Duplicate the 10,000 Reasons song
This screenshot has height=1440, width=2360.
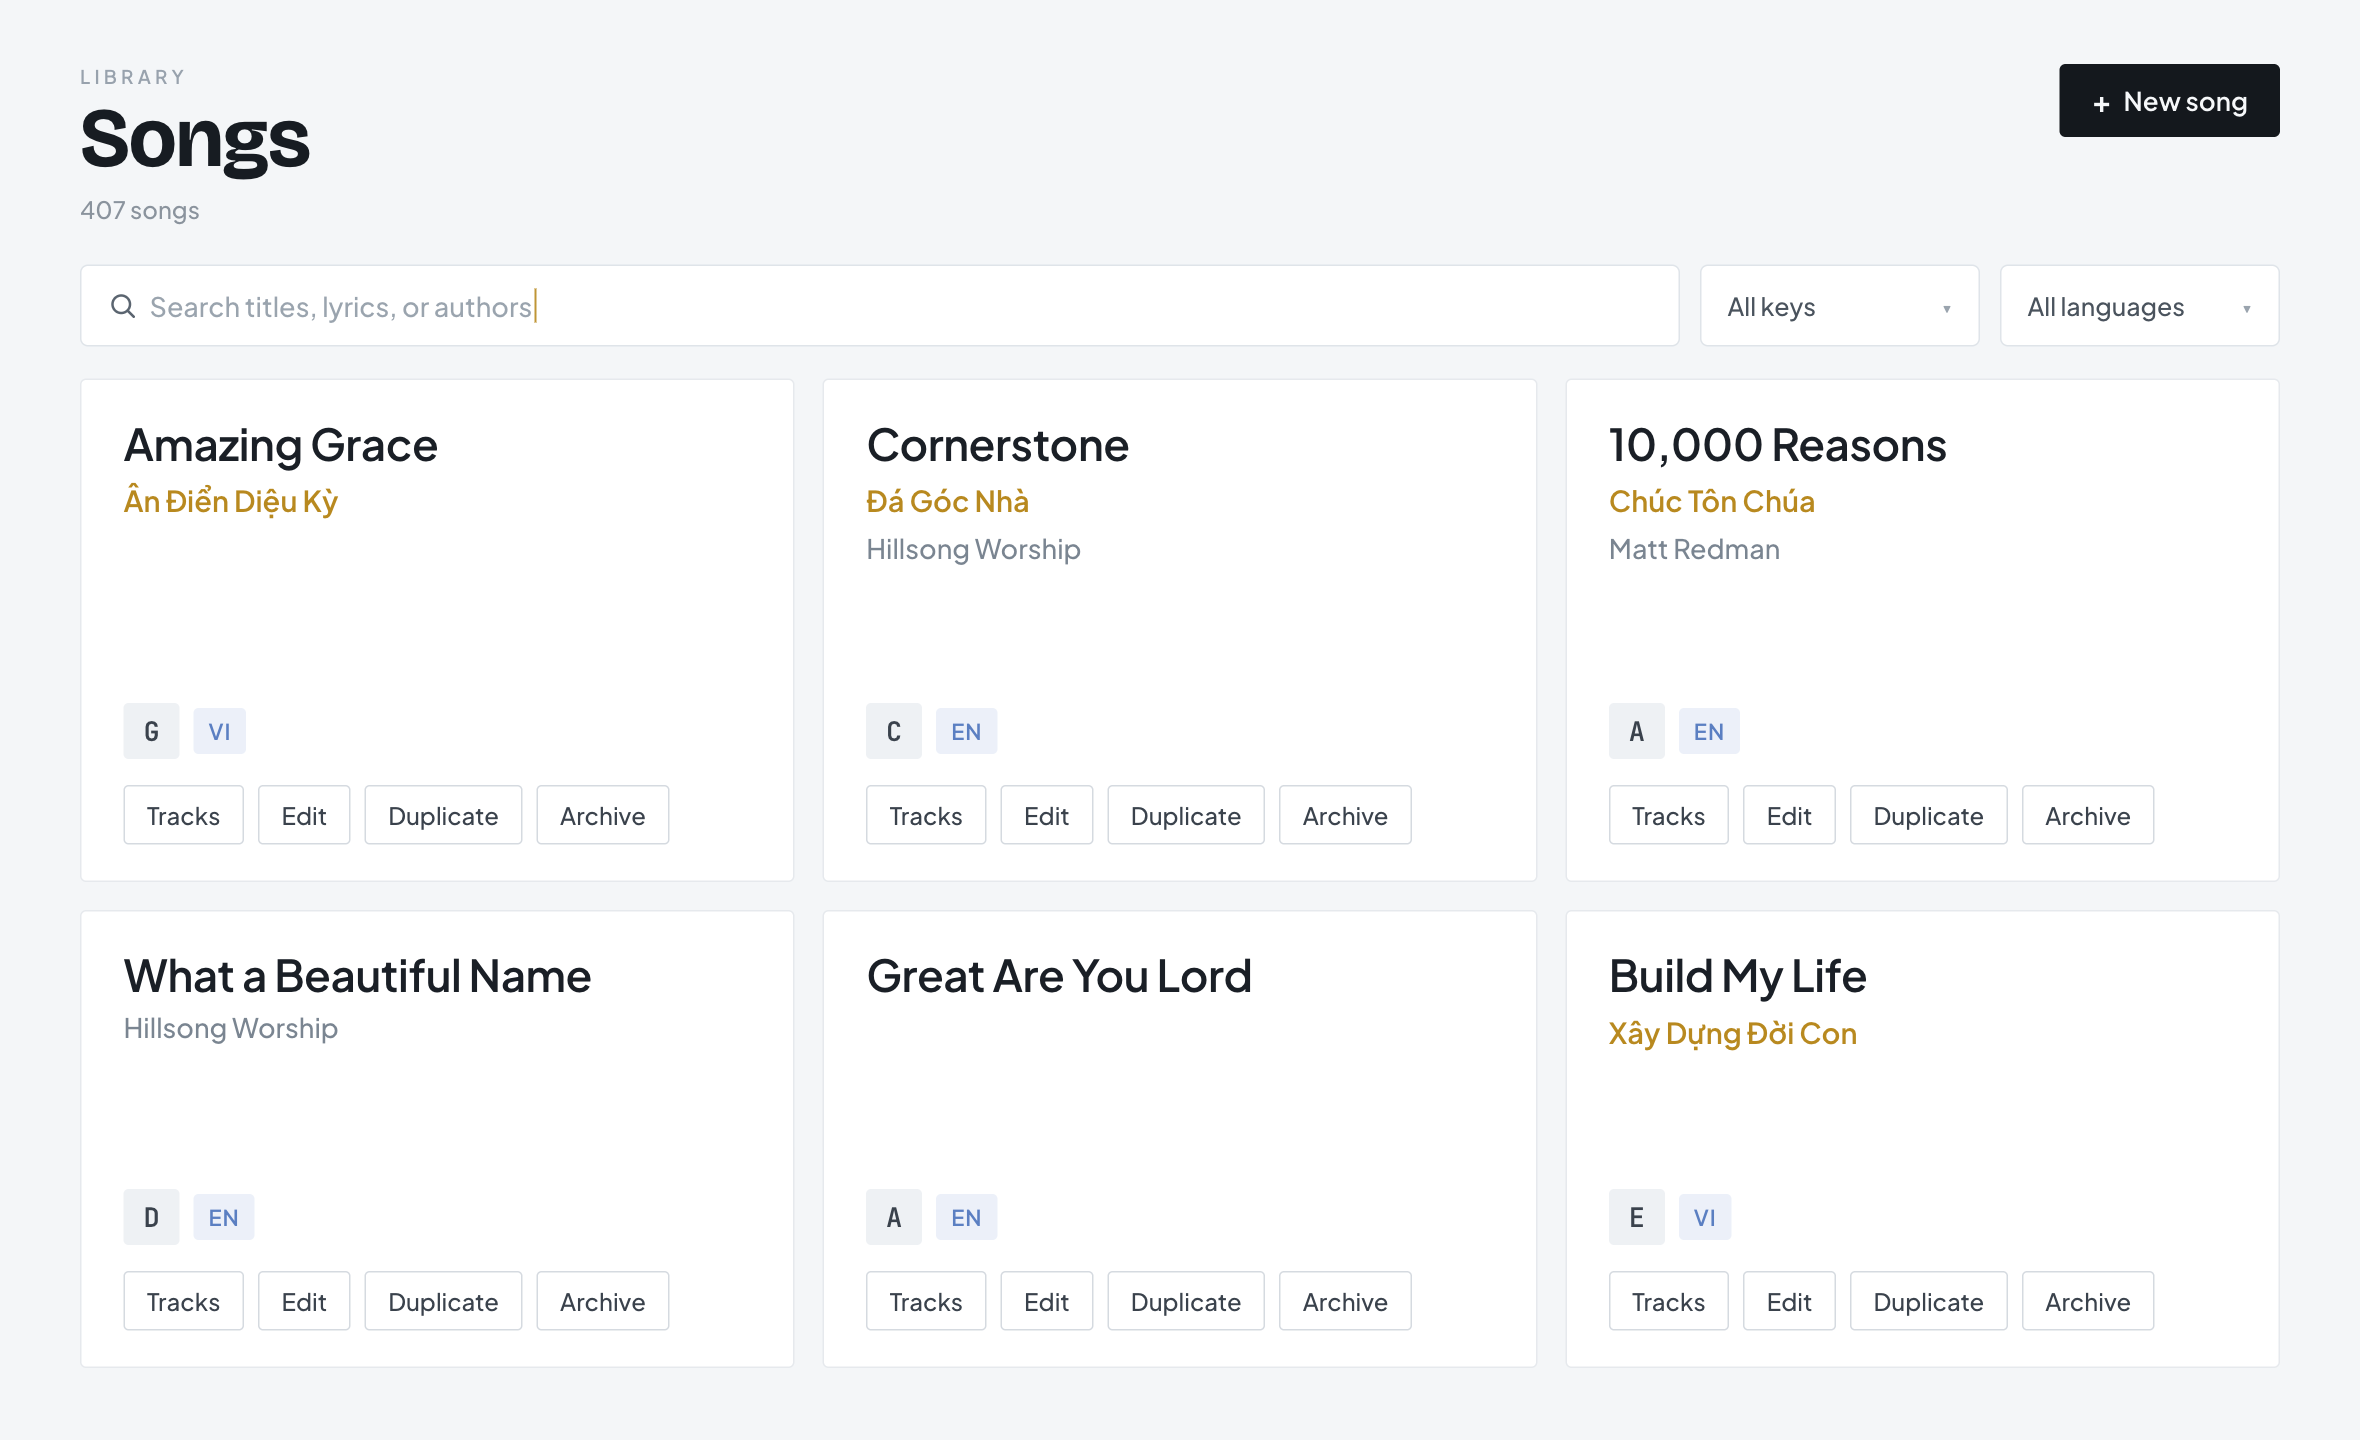1928,815
